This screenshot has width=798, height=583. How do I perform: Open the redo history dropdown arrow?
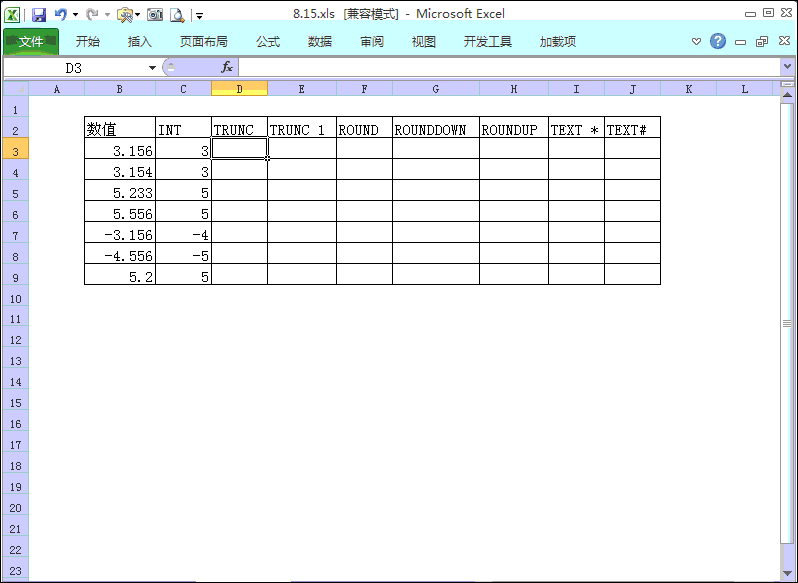[107, 15]
